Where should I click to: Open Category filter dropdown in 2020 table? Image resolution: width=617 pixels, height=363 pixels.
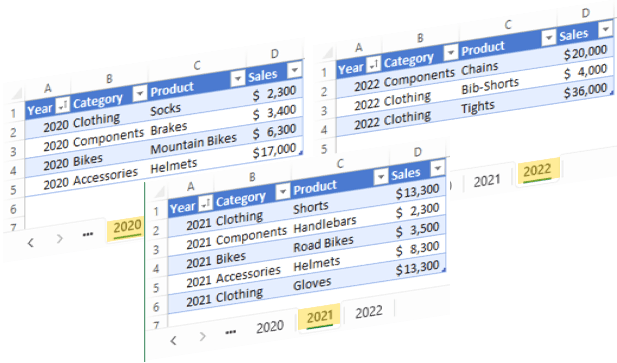(x=139, y=94)
